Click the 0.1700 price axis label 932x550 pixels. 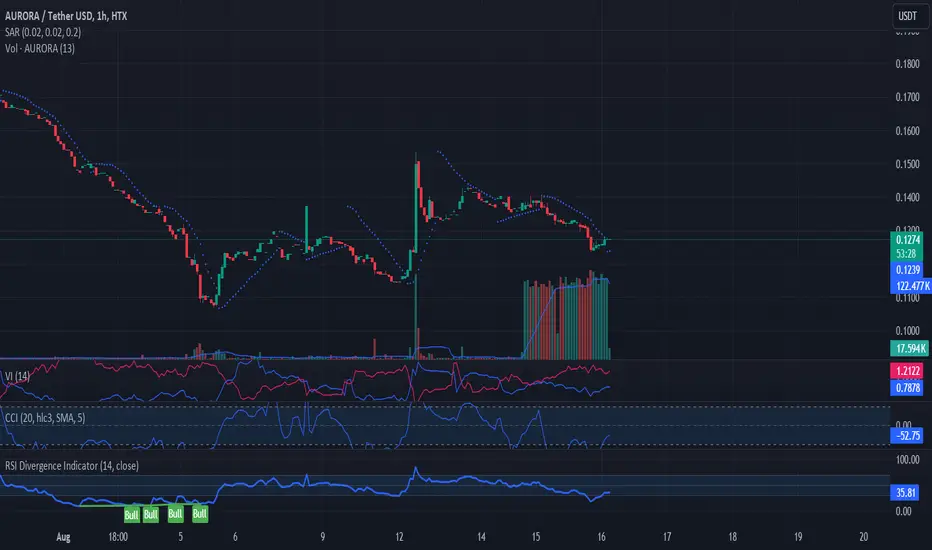pos(908,98)
